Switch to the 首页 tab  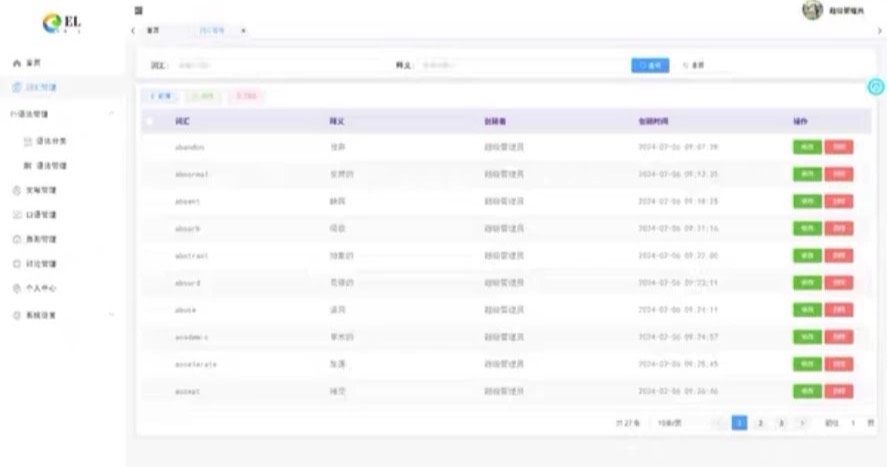(153, 31)
